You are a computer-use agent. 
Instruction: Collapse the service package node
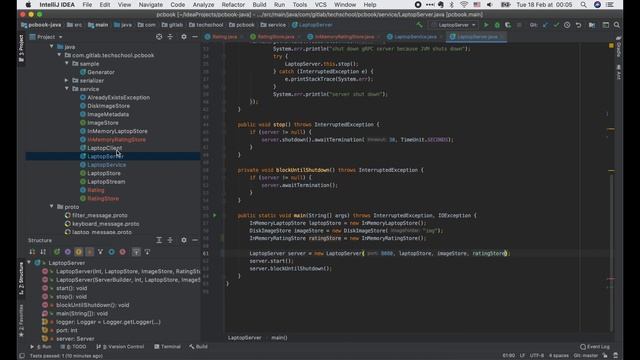(x=67, y=89)
